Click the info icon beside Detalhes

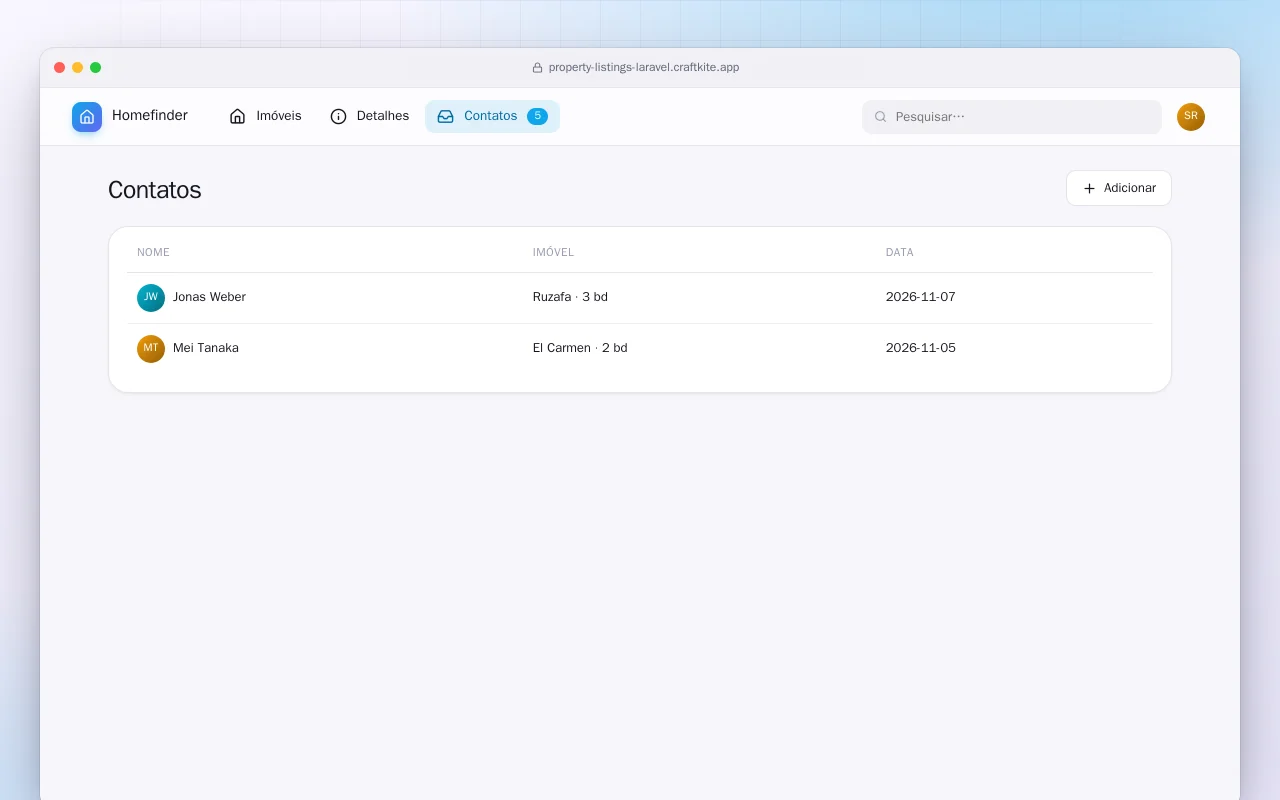[x=338, y=116]
